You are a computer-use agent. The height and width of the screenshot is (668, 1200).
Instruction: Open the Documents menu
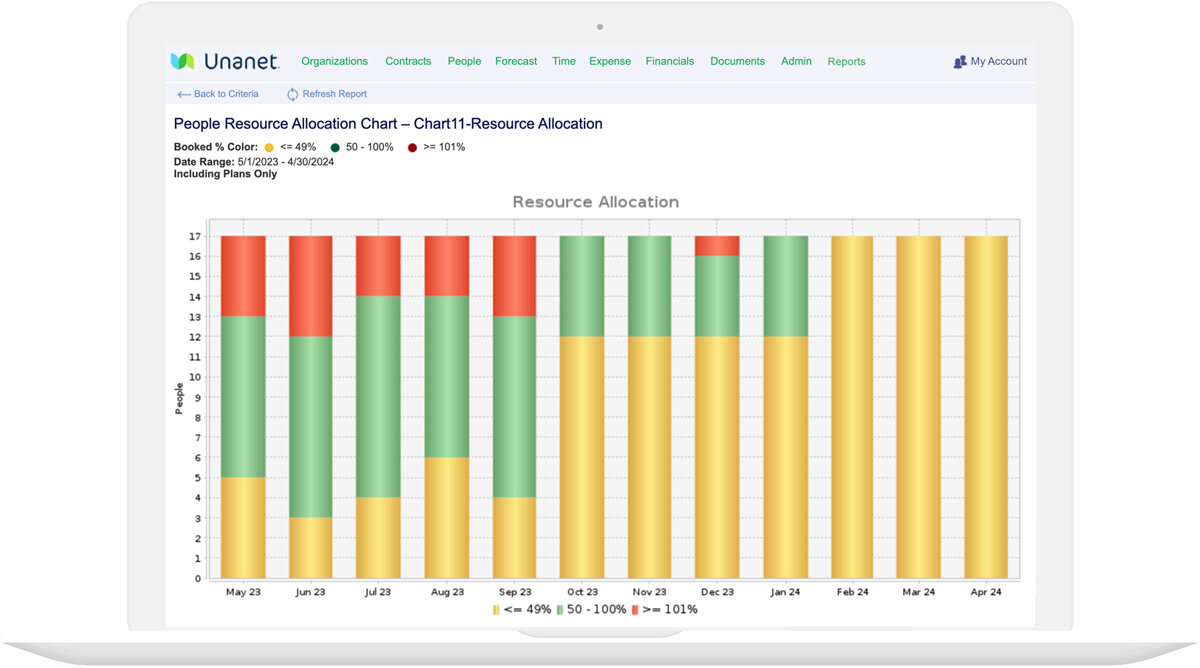[x=737, y=61]
